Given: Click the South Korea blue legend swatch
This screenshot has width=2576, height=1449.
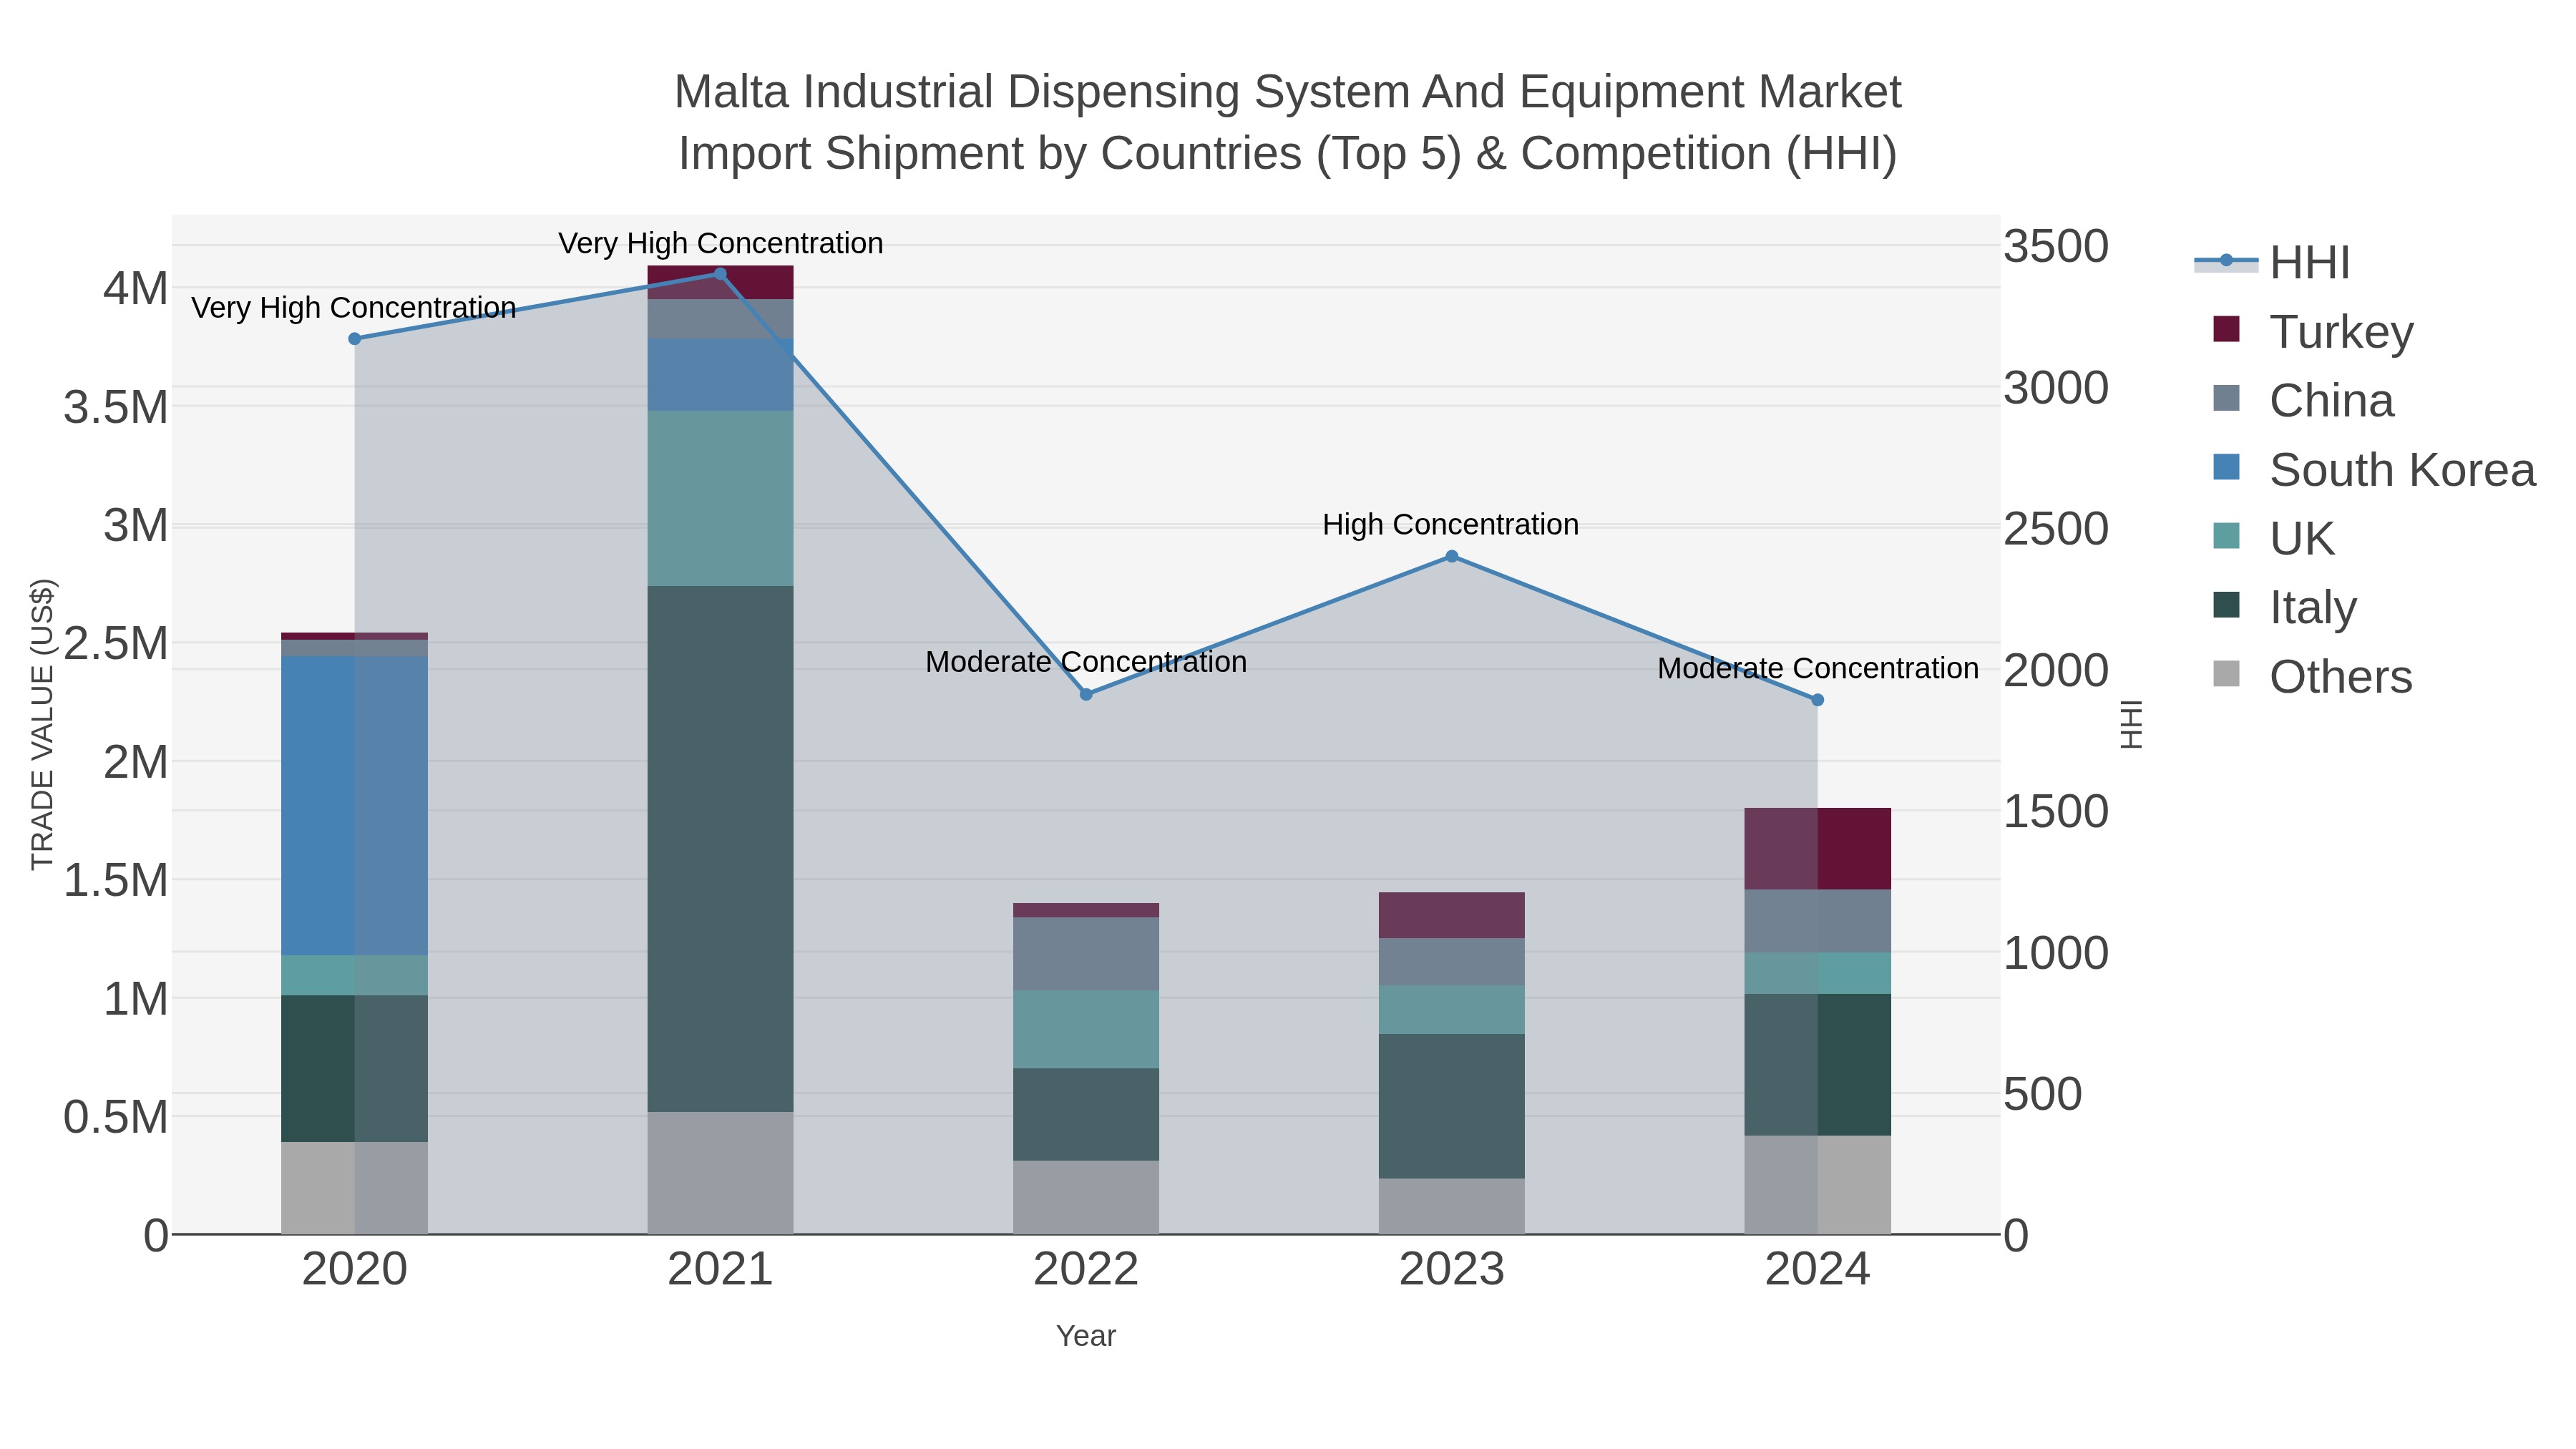Looking at the screenshot, I should tap(2226, 467).
